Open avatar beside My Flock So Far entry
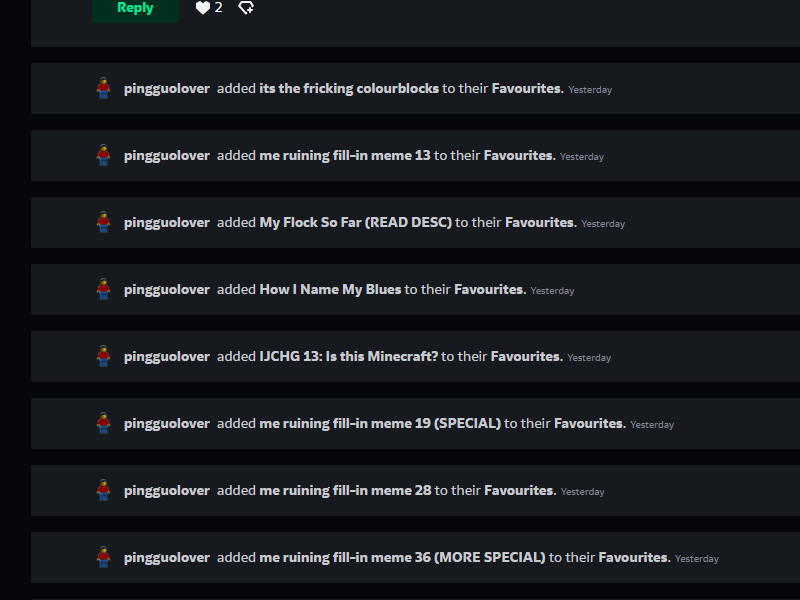The height and width of the screenshot is (600, 800). 104,222
